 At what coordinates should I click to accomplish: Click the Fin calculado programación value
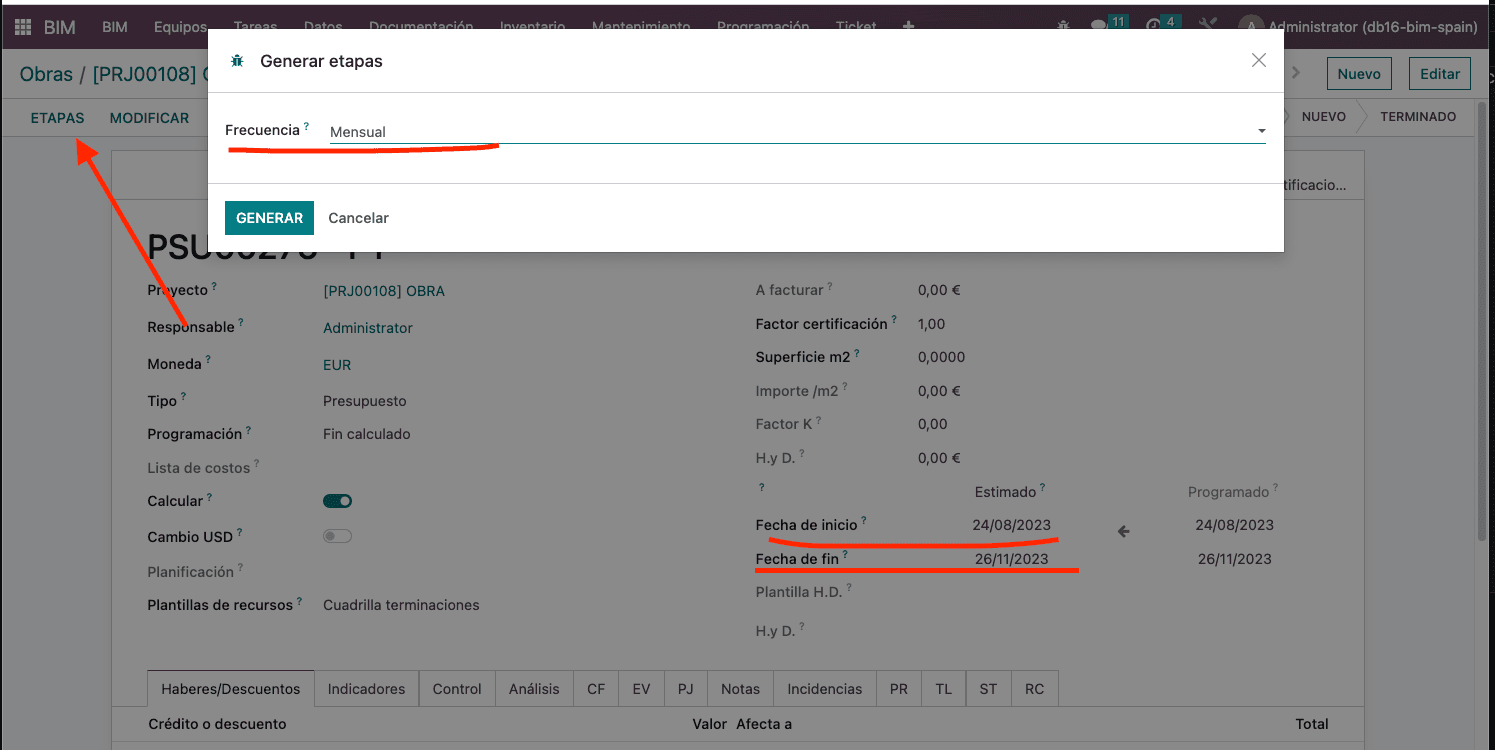coord(366,434)
